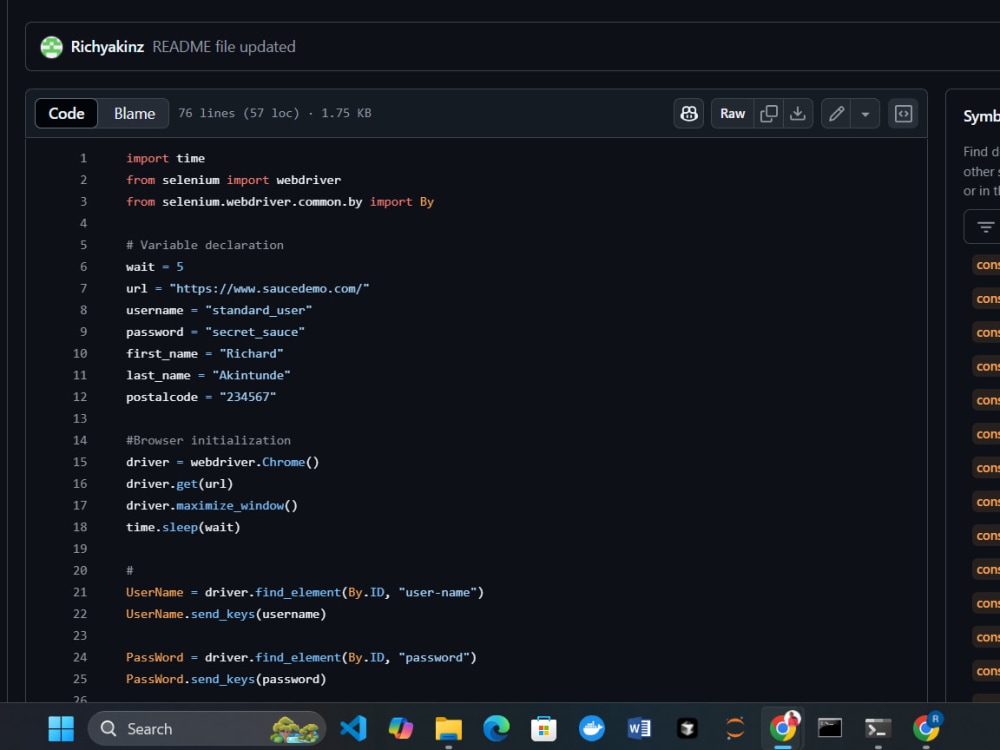Open Chrome with the R profile badge
The height and width of the screenshot is (750, 1000).
(x=926, y=728)
